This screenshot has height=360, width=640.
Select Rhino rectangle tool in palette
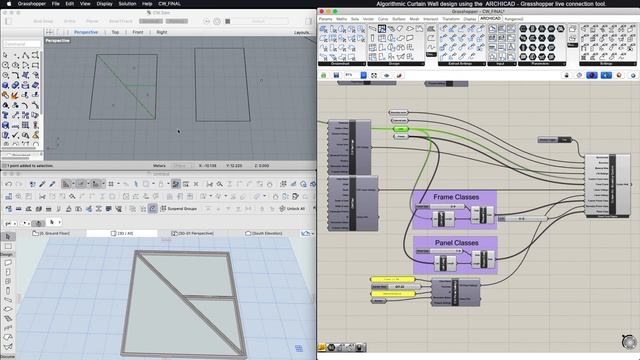[x=36, y=65]
